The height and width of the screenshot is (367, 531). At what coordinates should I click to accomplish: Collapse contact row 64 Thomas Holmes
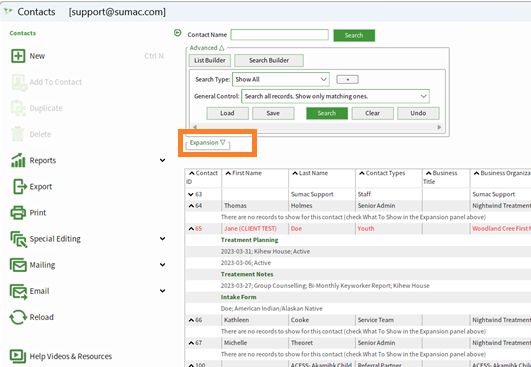pyautogui.click(x=191, y=206)
